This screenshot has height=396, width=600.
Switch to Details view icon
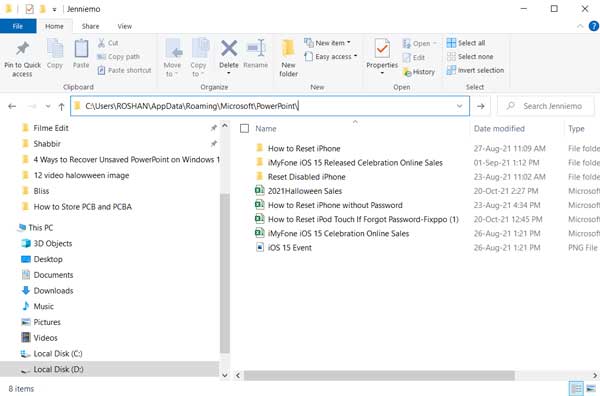click(x=576, y=389)
